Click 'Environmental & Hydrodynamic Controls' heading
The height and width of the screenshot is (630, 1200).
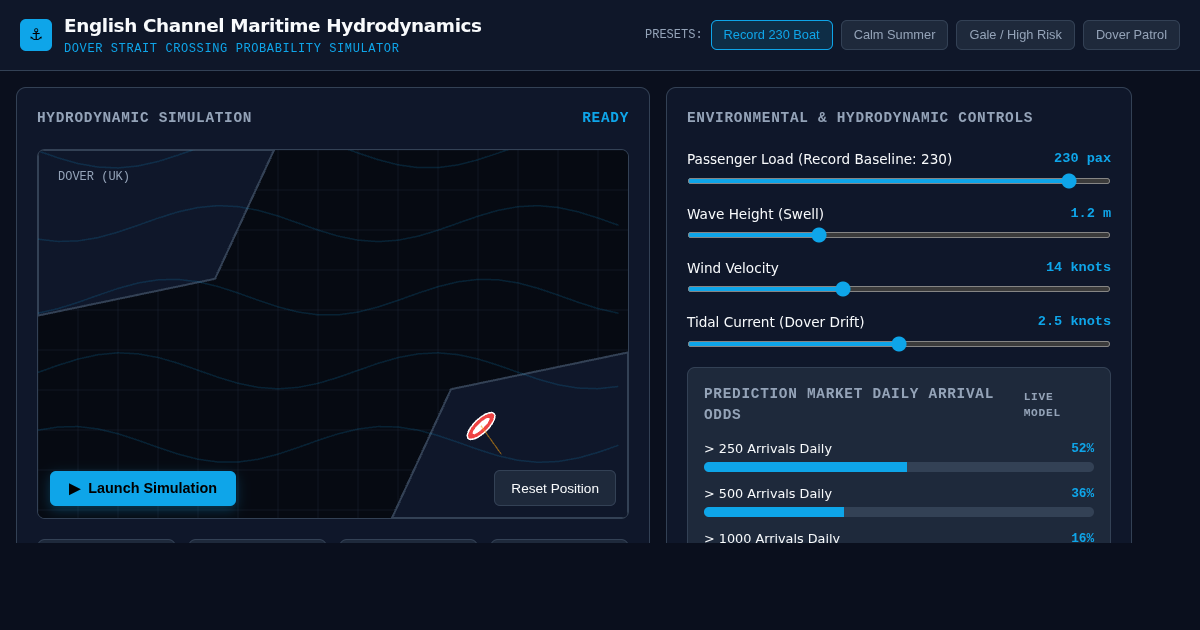(x=860, y=118)
